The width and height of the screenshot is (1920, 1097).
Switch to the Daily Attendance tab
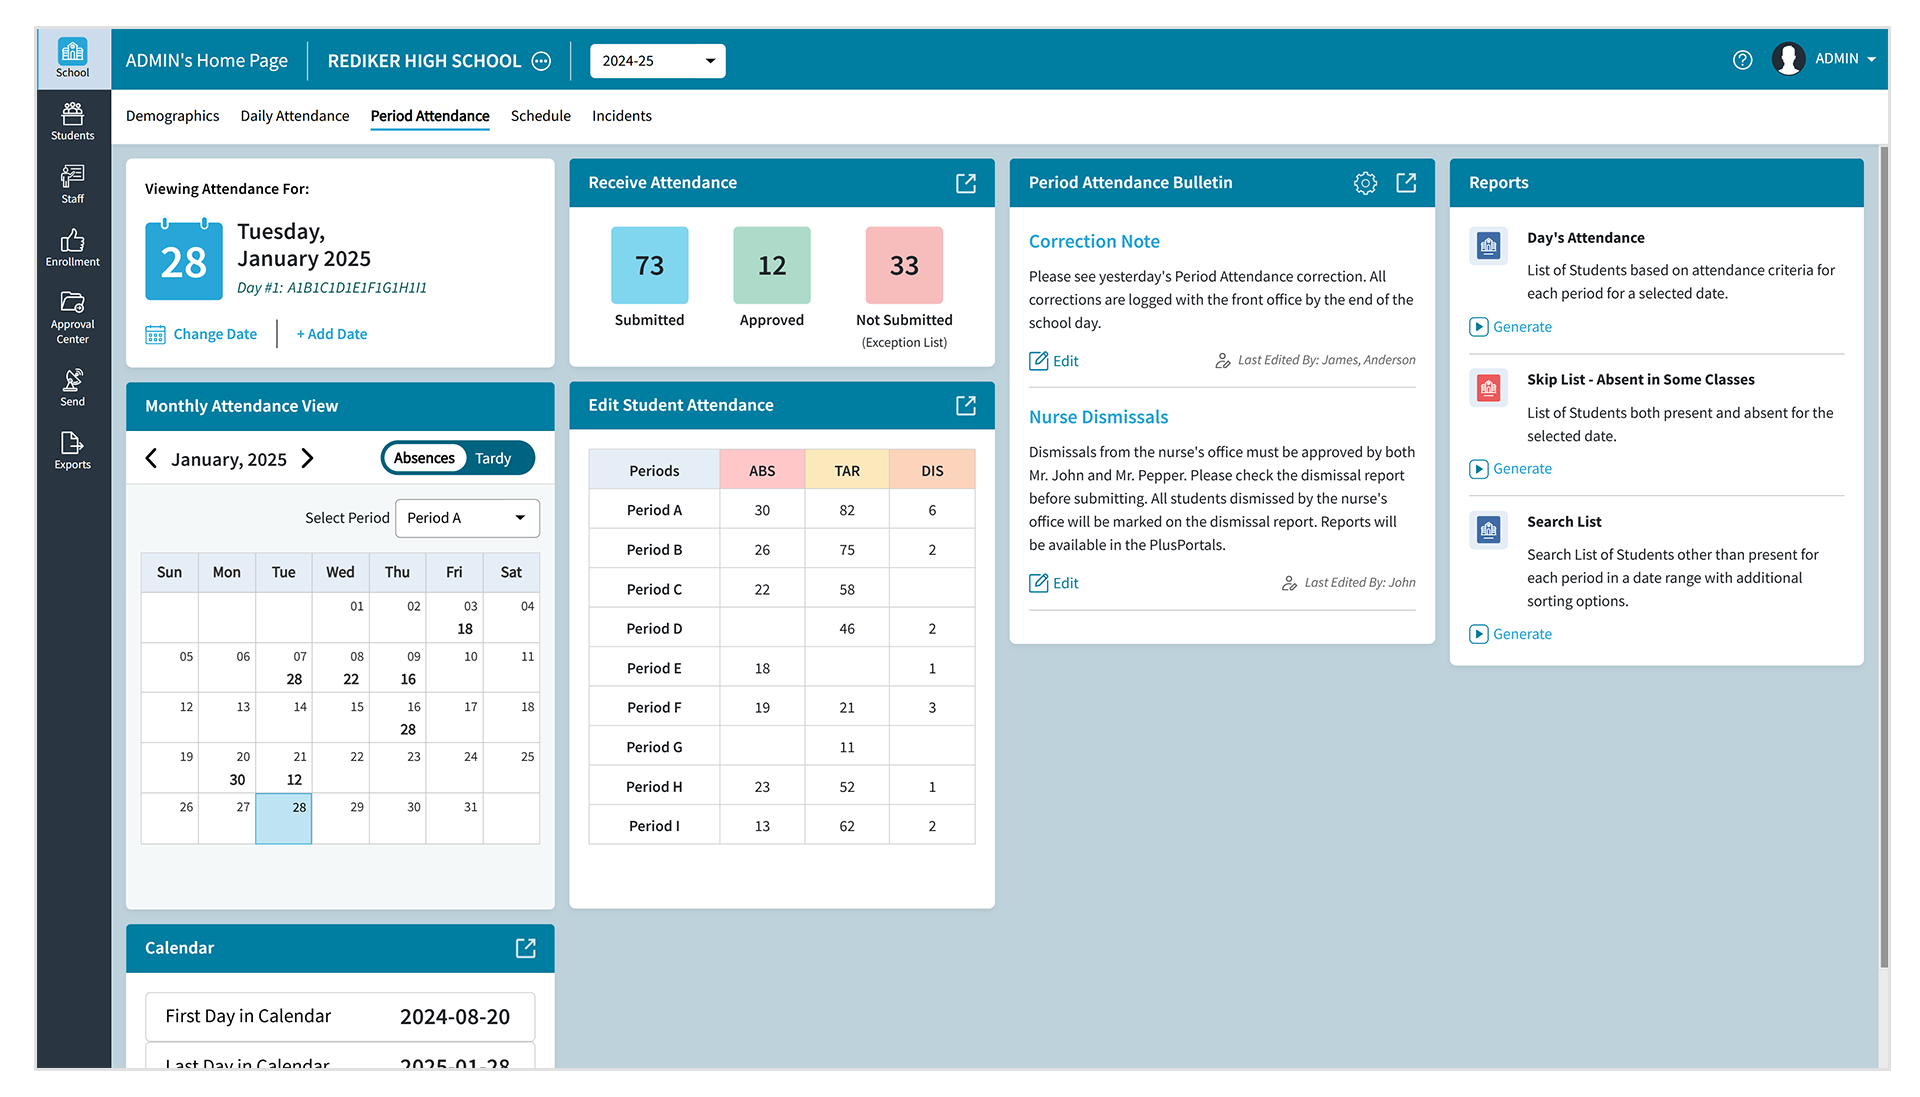(x=294, y=116)
